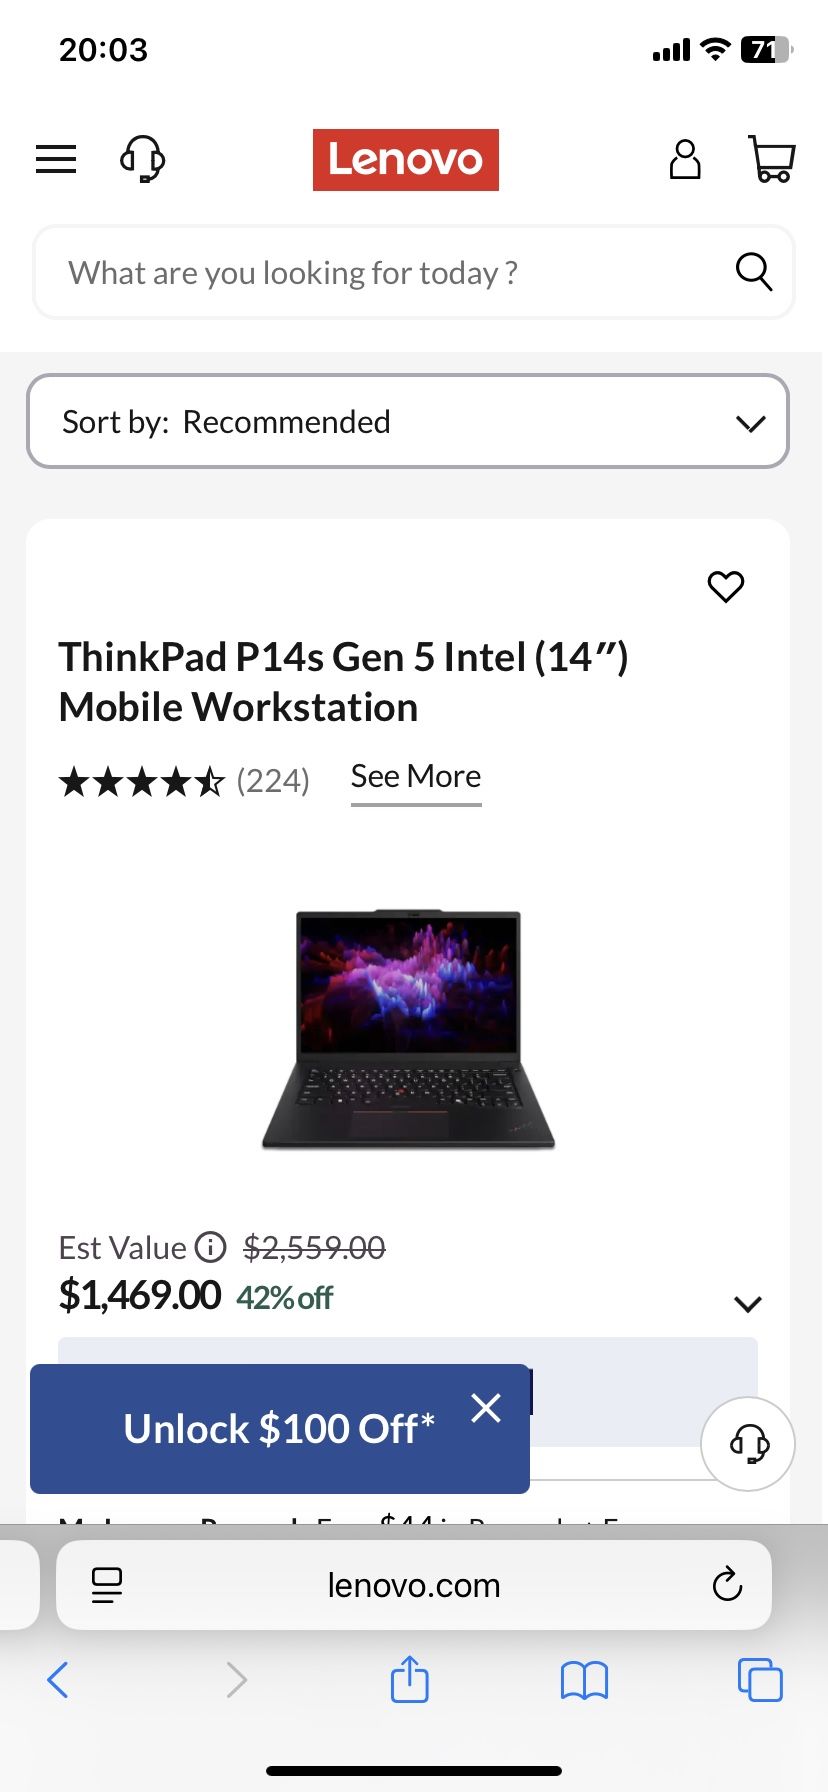
Task: Open the ThinkPad P14s laptop image
Action: pos(408,1030)
